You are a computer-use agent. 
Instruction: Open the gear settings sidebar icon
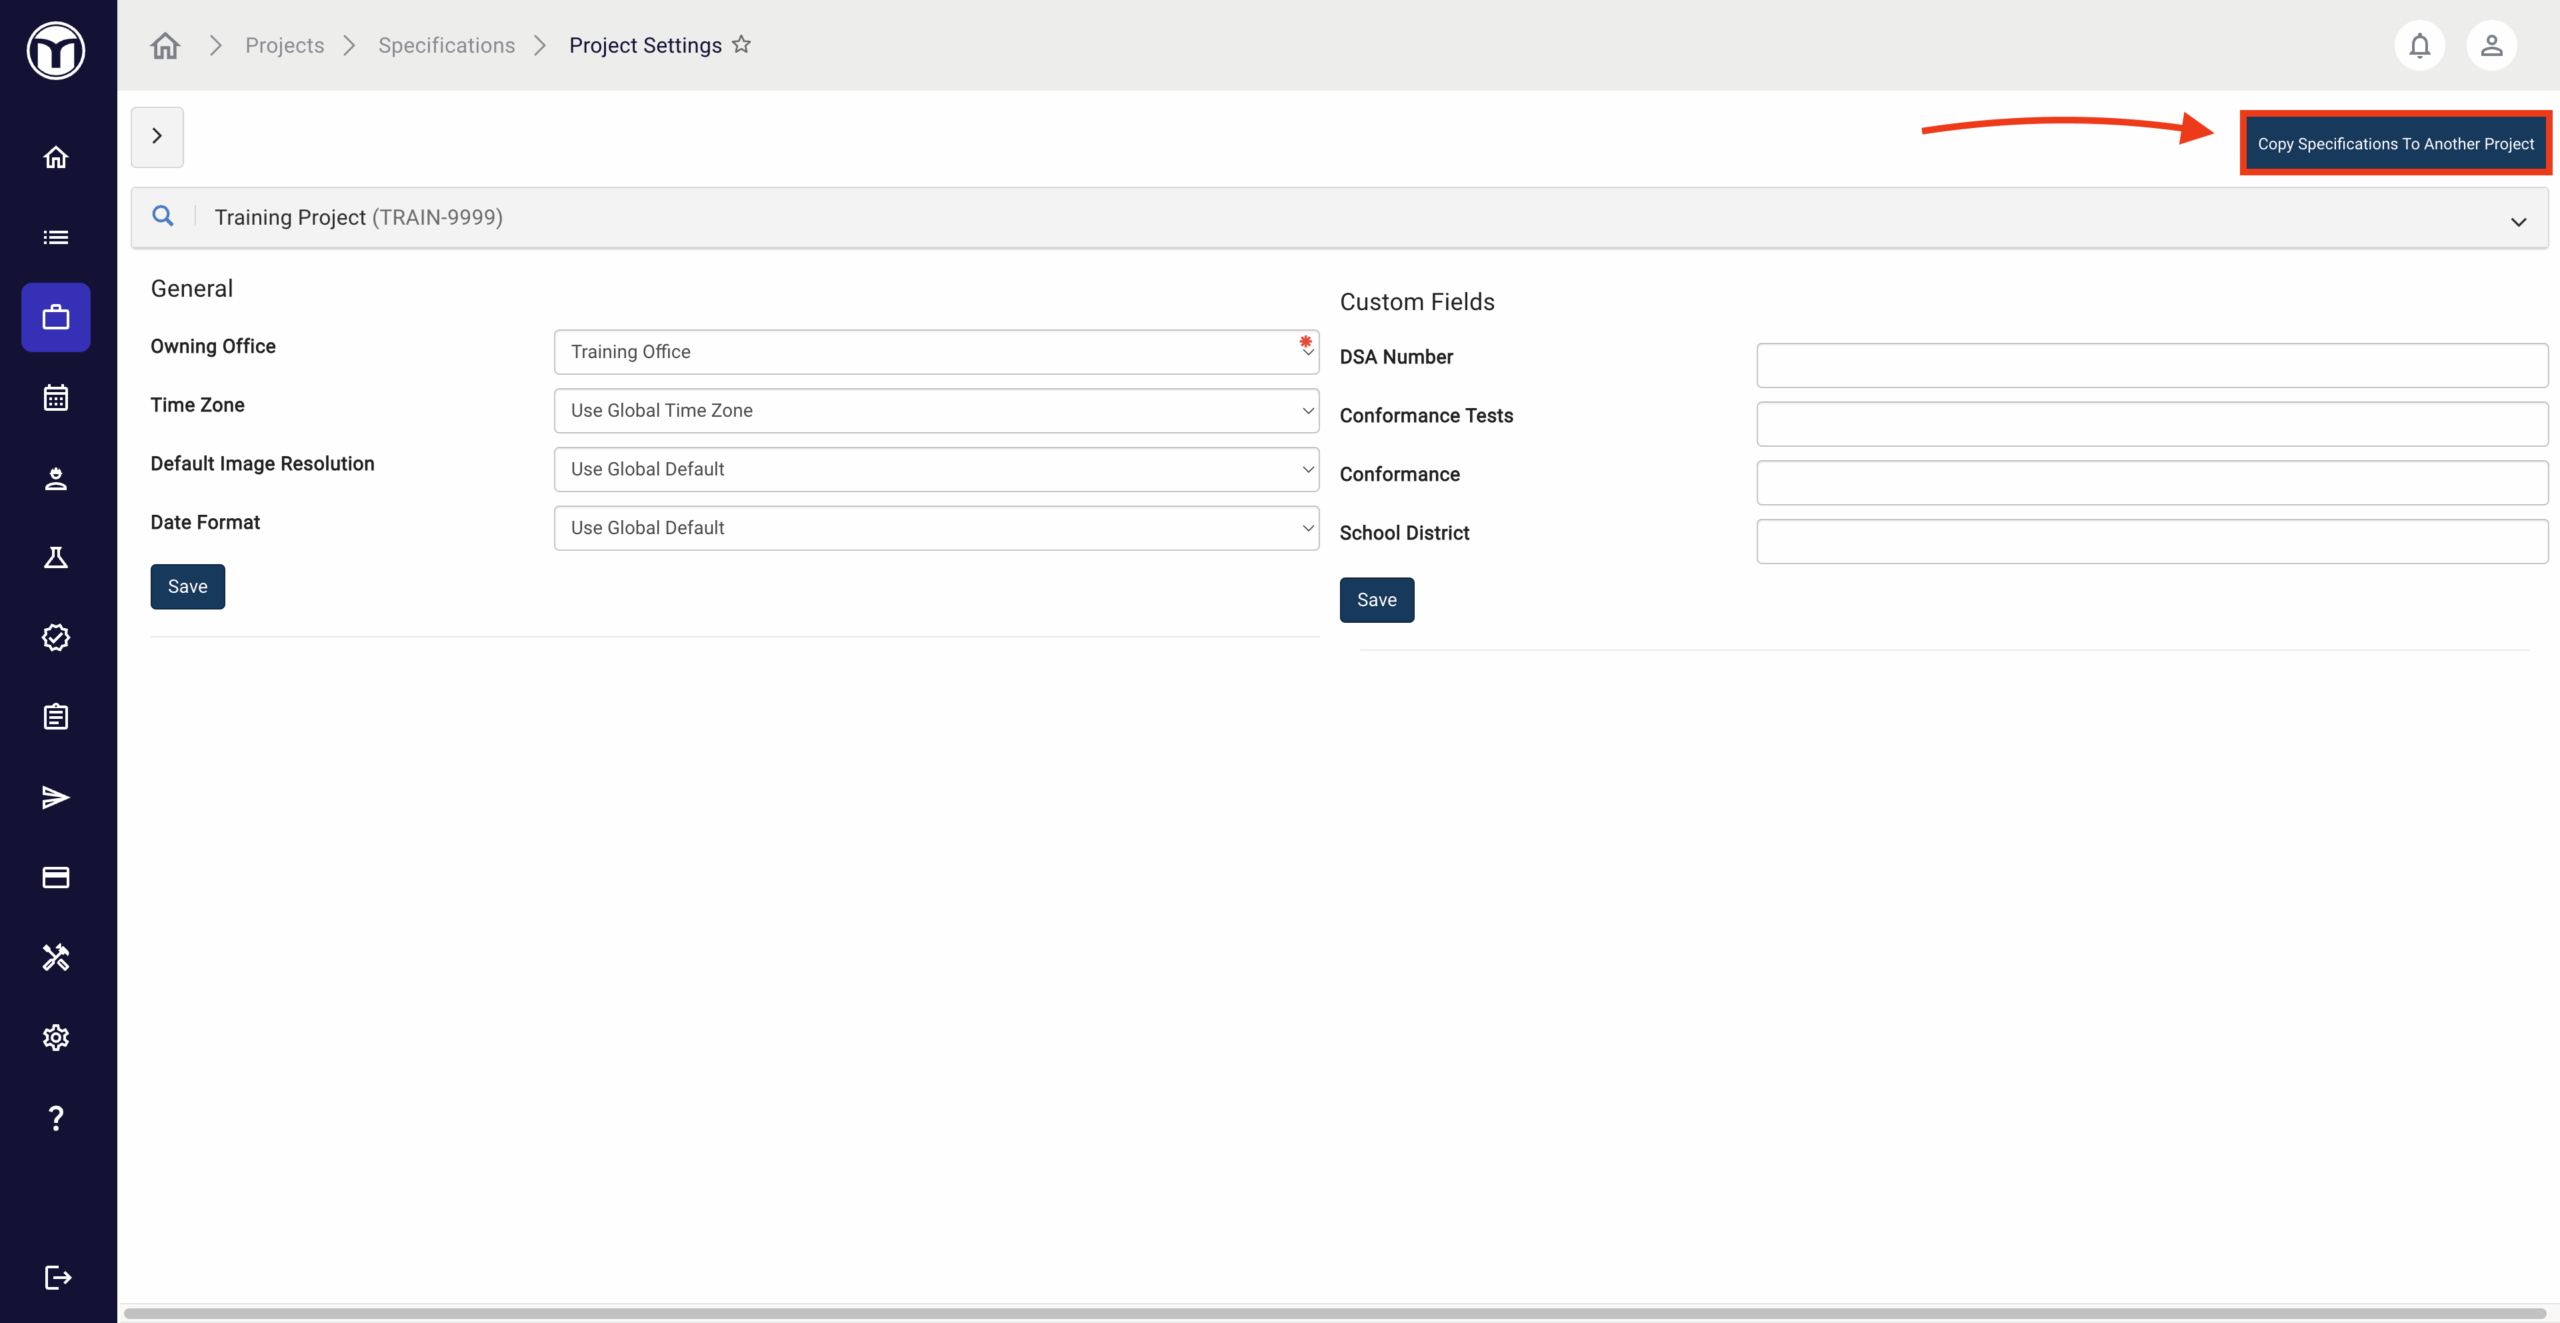coord(56,1037)
